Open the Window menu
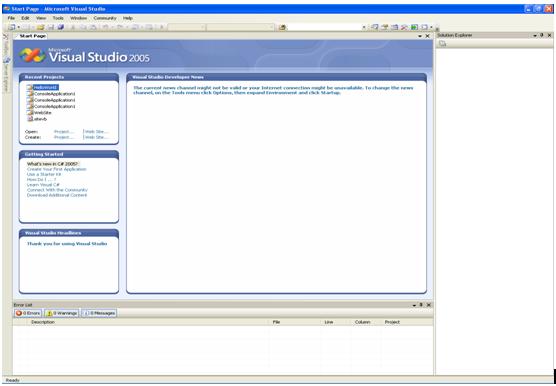Viewport: 556px width, 386px height. click(78, 18)
